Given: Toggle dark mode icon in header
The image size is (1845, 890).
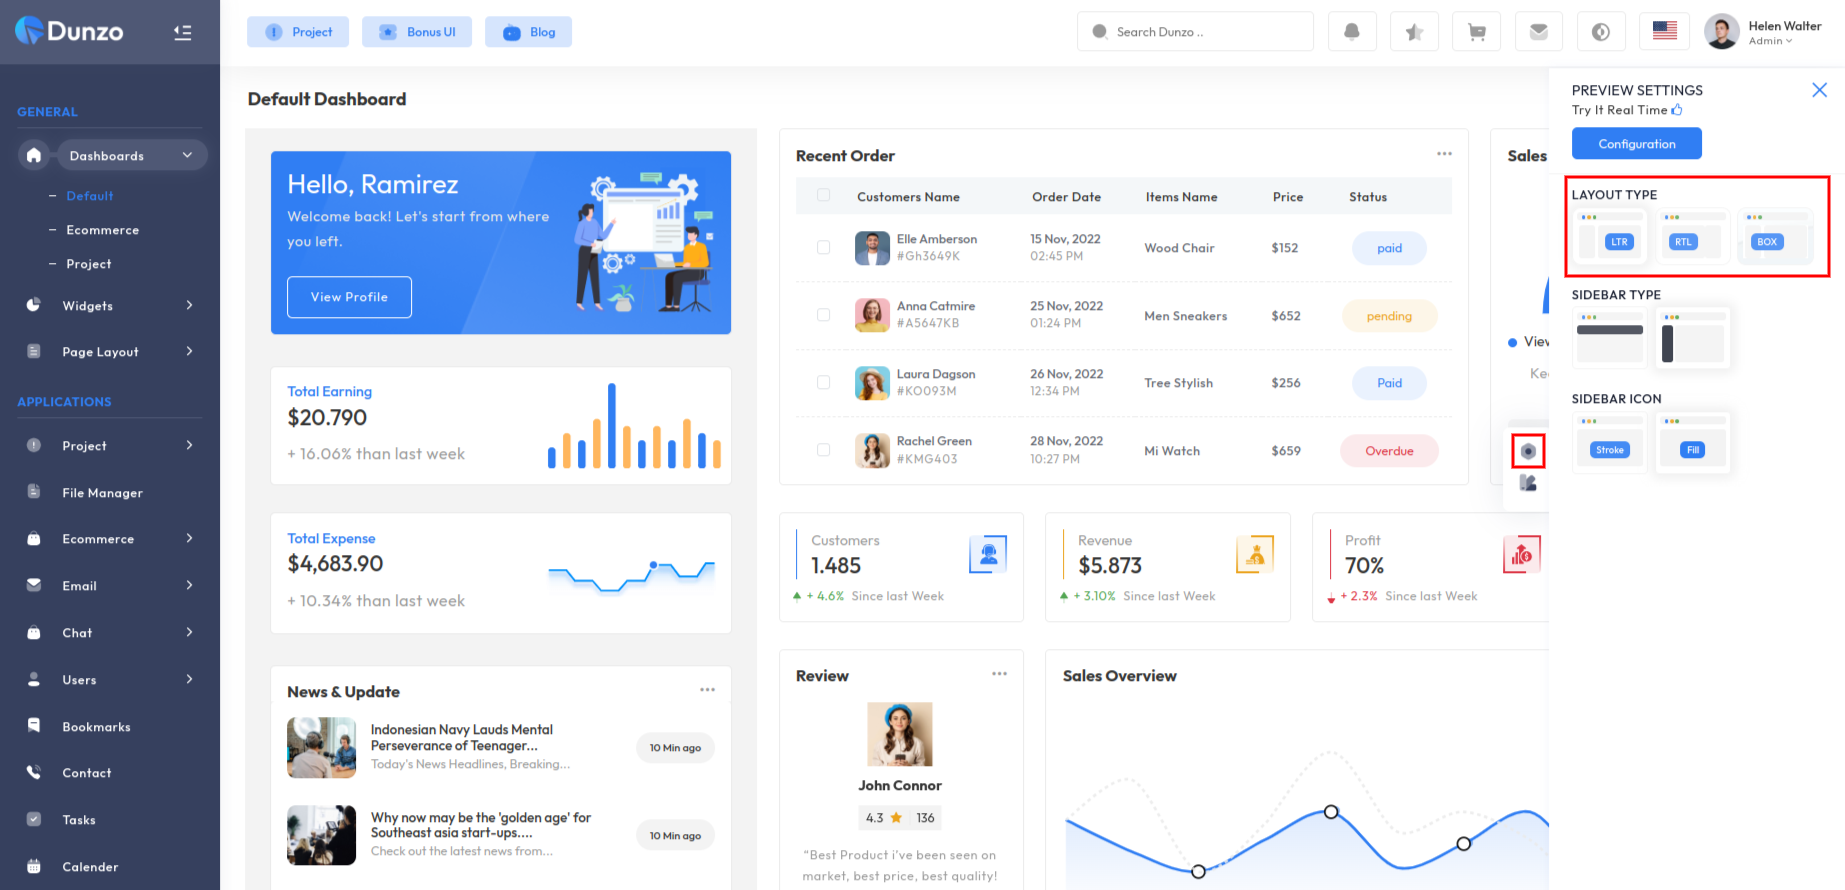Looking at the screenshot, I should (x=1601, y=32).
